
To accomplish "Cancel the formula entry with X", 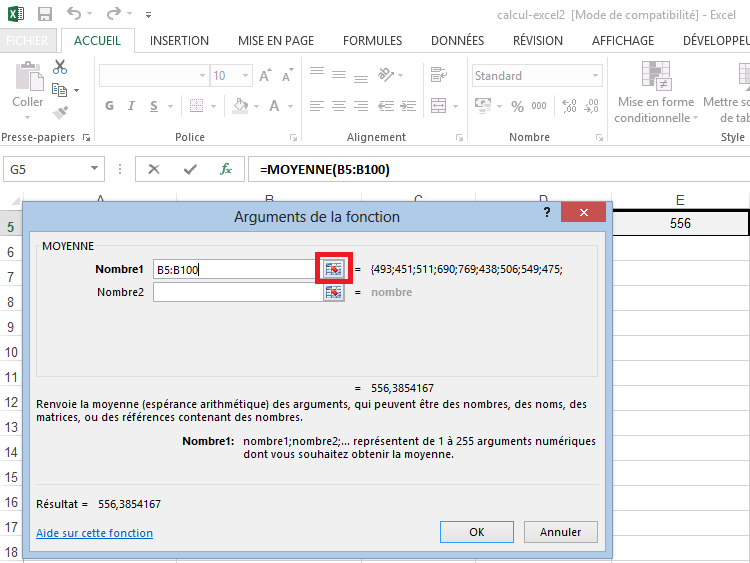I will 154,169.
